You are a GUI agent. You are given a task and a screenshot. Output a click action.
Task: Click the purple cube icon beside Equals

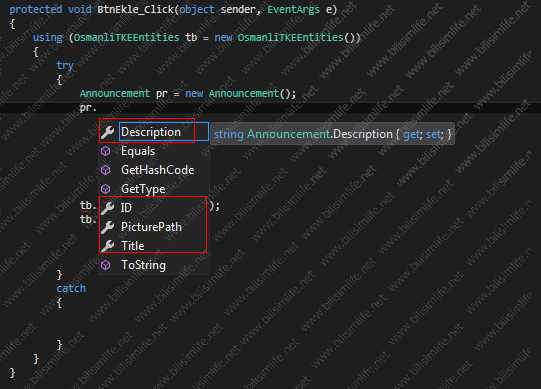tap(106, 151)
